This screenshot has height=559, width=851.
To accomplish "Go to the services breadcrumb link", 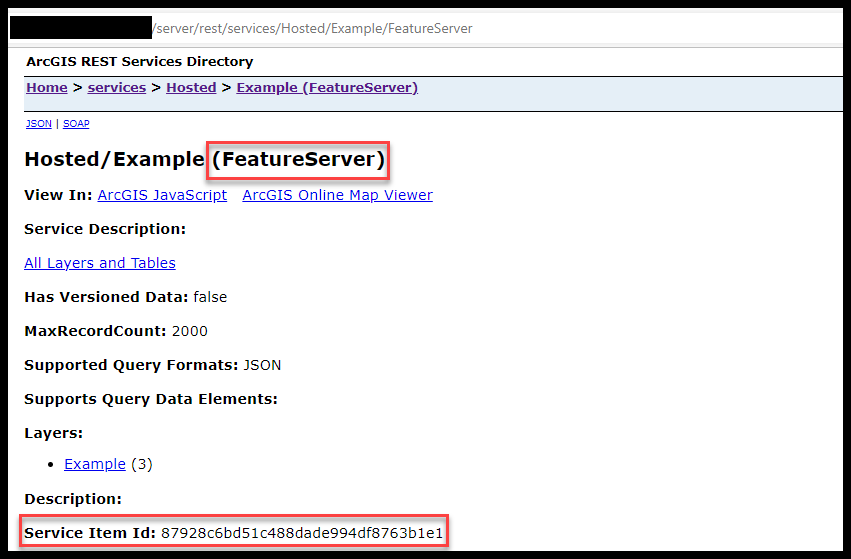I will pos(117,87).
